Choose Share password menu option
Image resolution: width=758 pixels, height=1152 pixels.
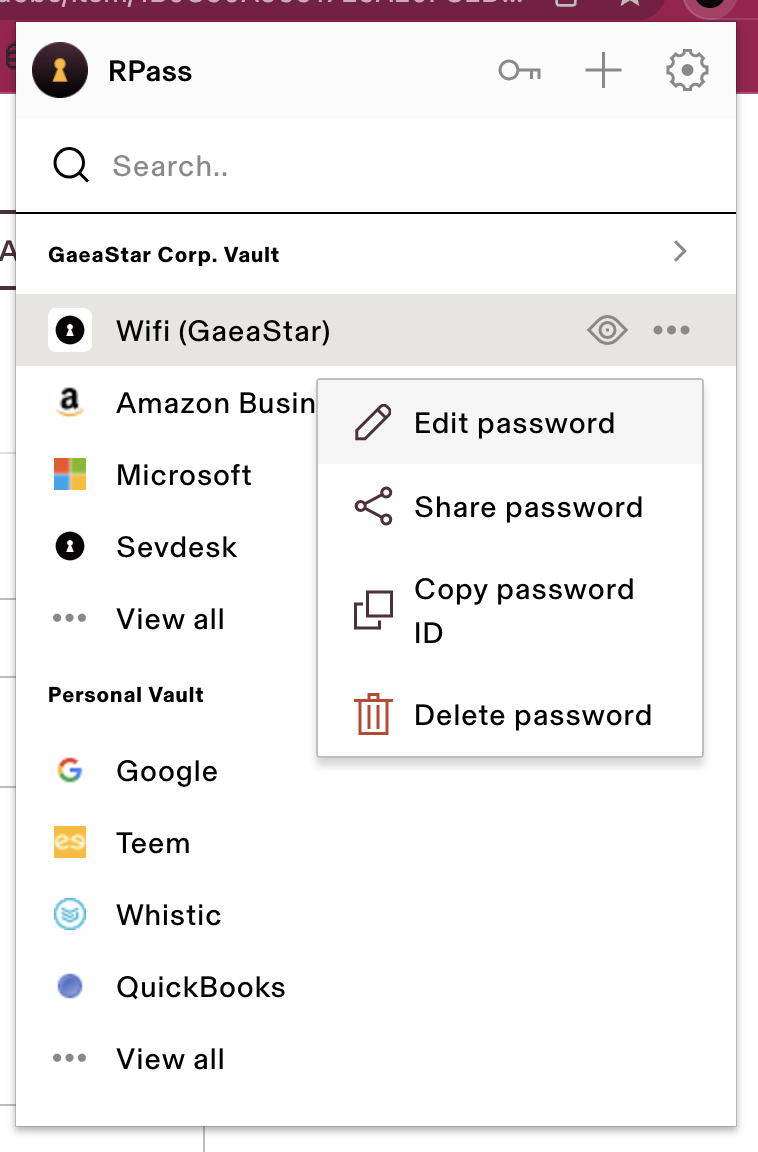point(528,507)
